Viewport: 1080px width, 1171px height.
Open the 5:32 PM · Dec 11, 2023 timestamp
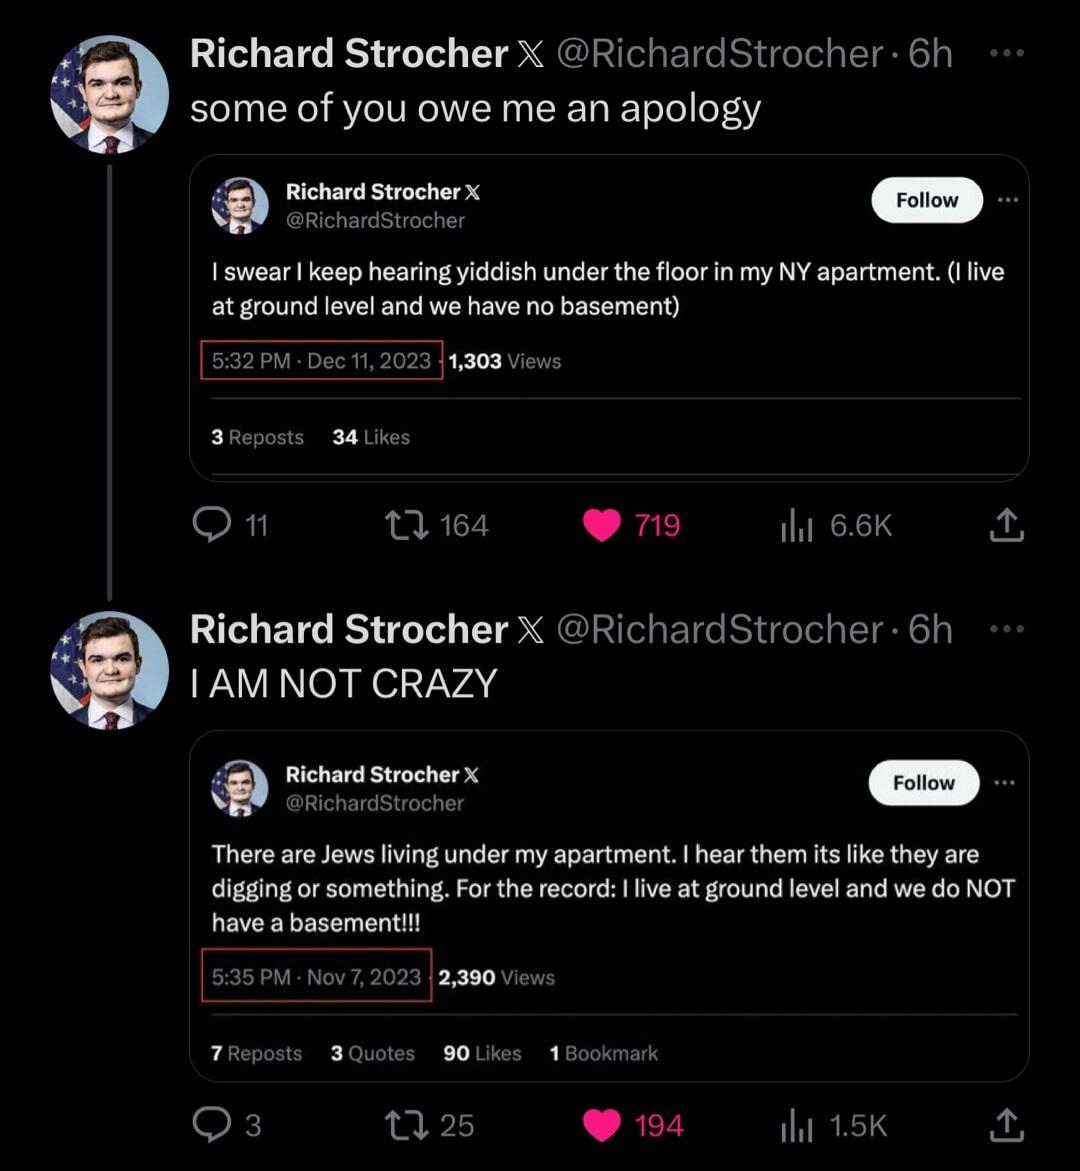point(321,361)
